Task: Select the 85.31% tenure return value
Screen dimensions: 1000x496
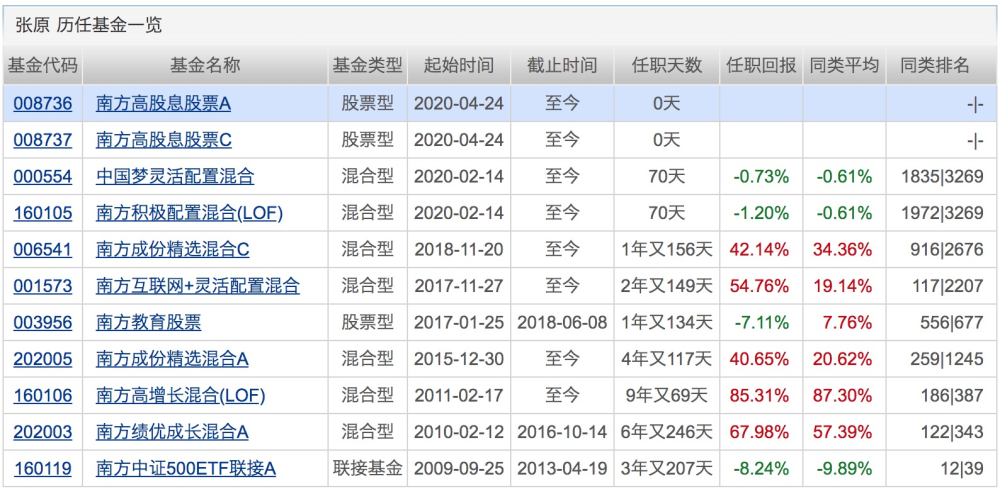Action: [x=761, y=396]
